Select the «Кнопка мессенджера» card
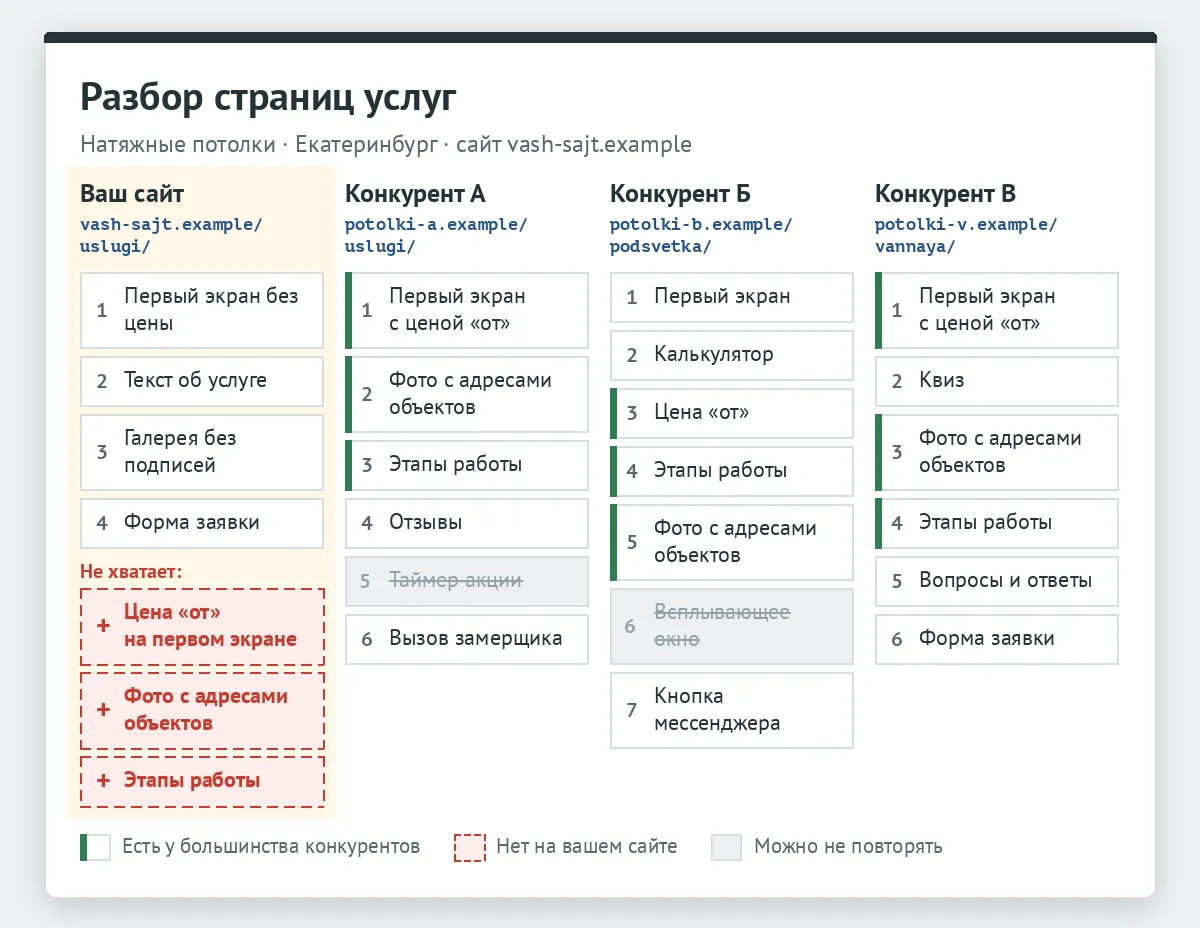 (x=732, y=710)
